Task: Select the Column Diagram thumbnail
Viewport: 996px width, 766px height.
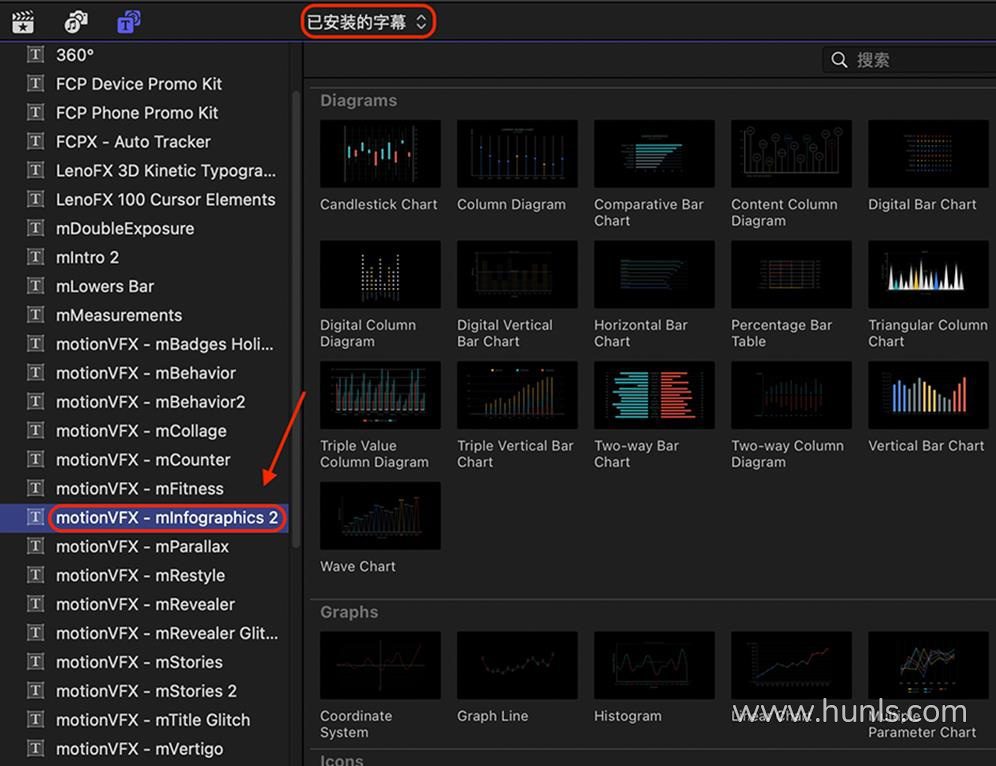Action: tap(517, 154)
